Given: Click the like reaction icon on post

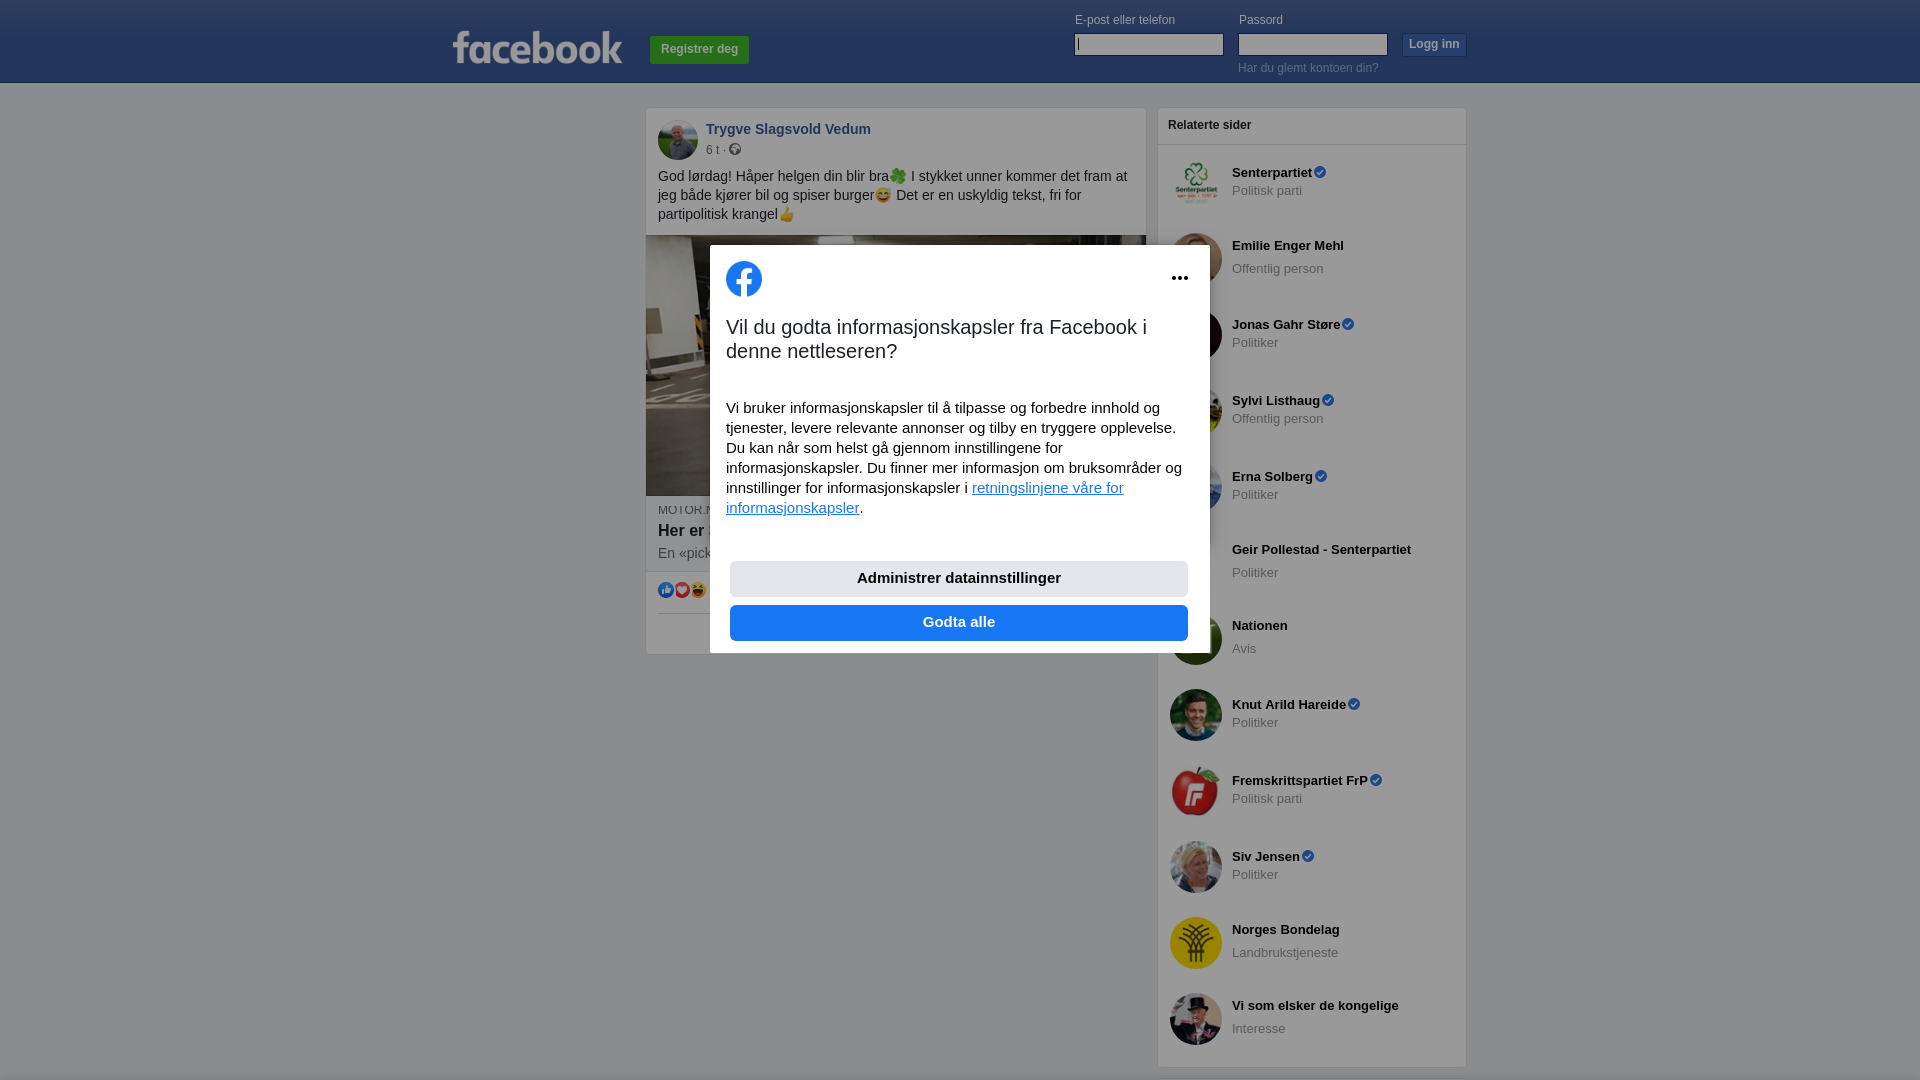Looking at the screenshot, I should (x=666, y=590).
